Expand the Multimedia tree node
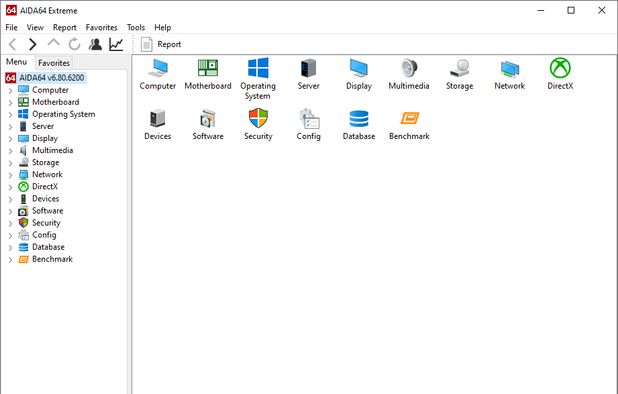618x394 pixels. [x=11, y=151]
